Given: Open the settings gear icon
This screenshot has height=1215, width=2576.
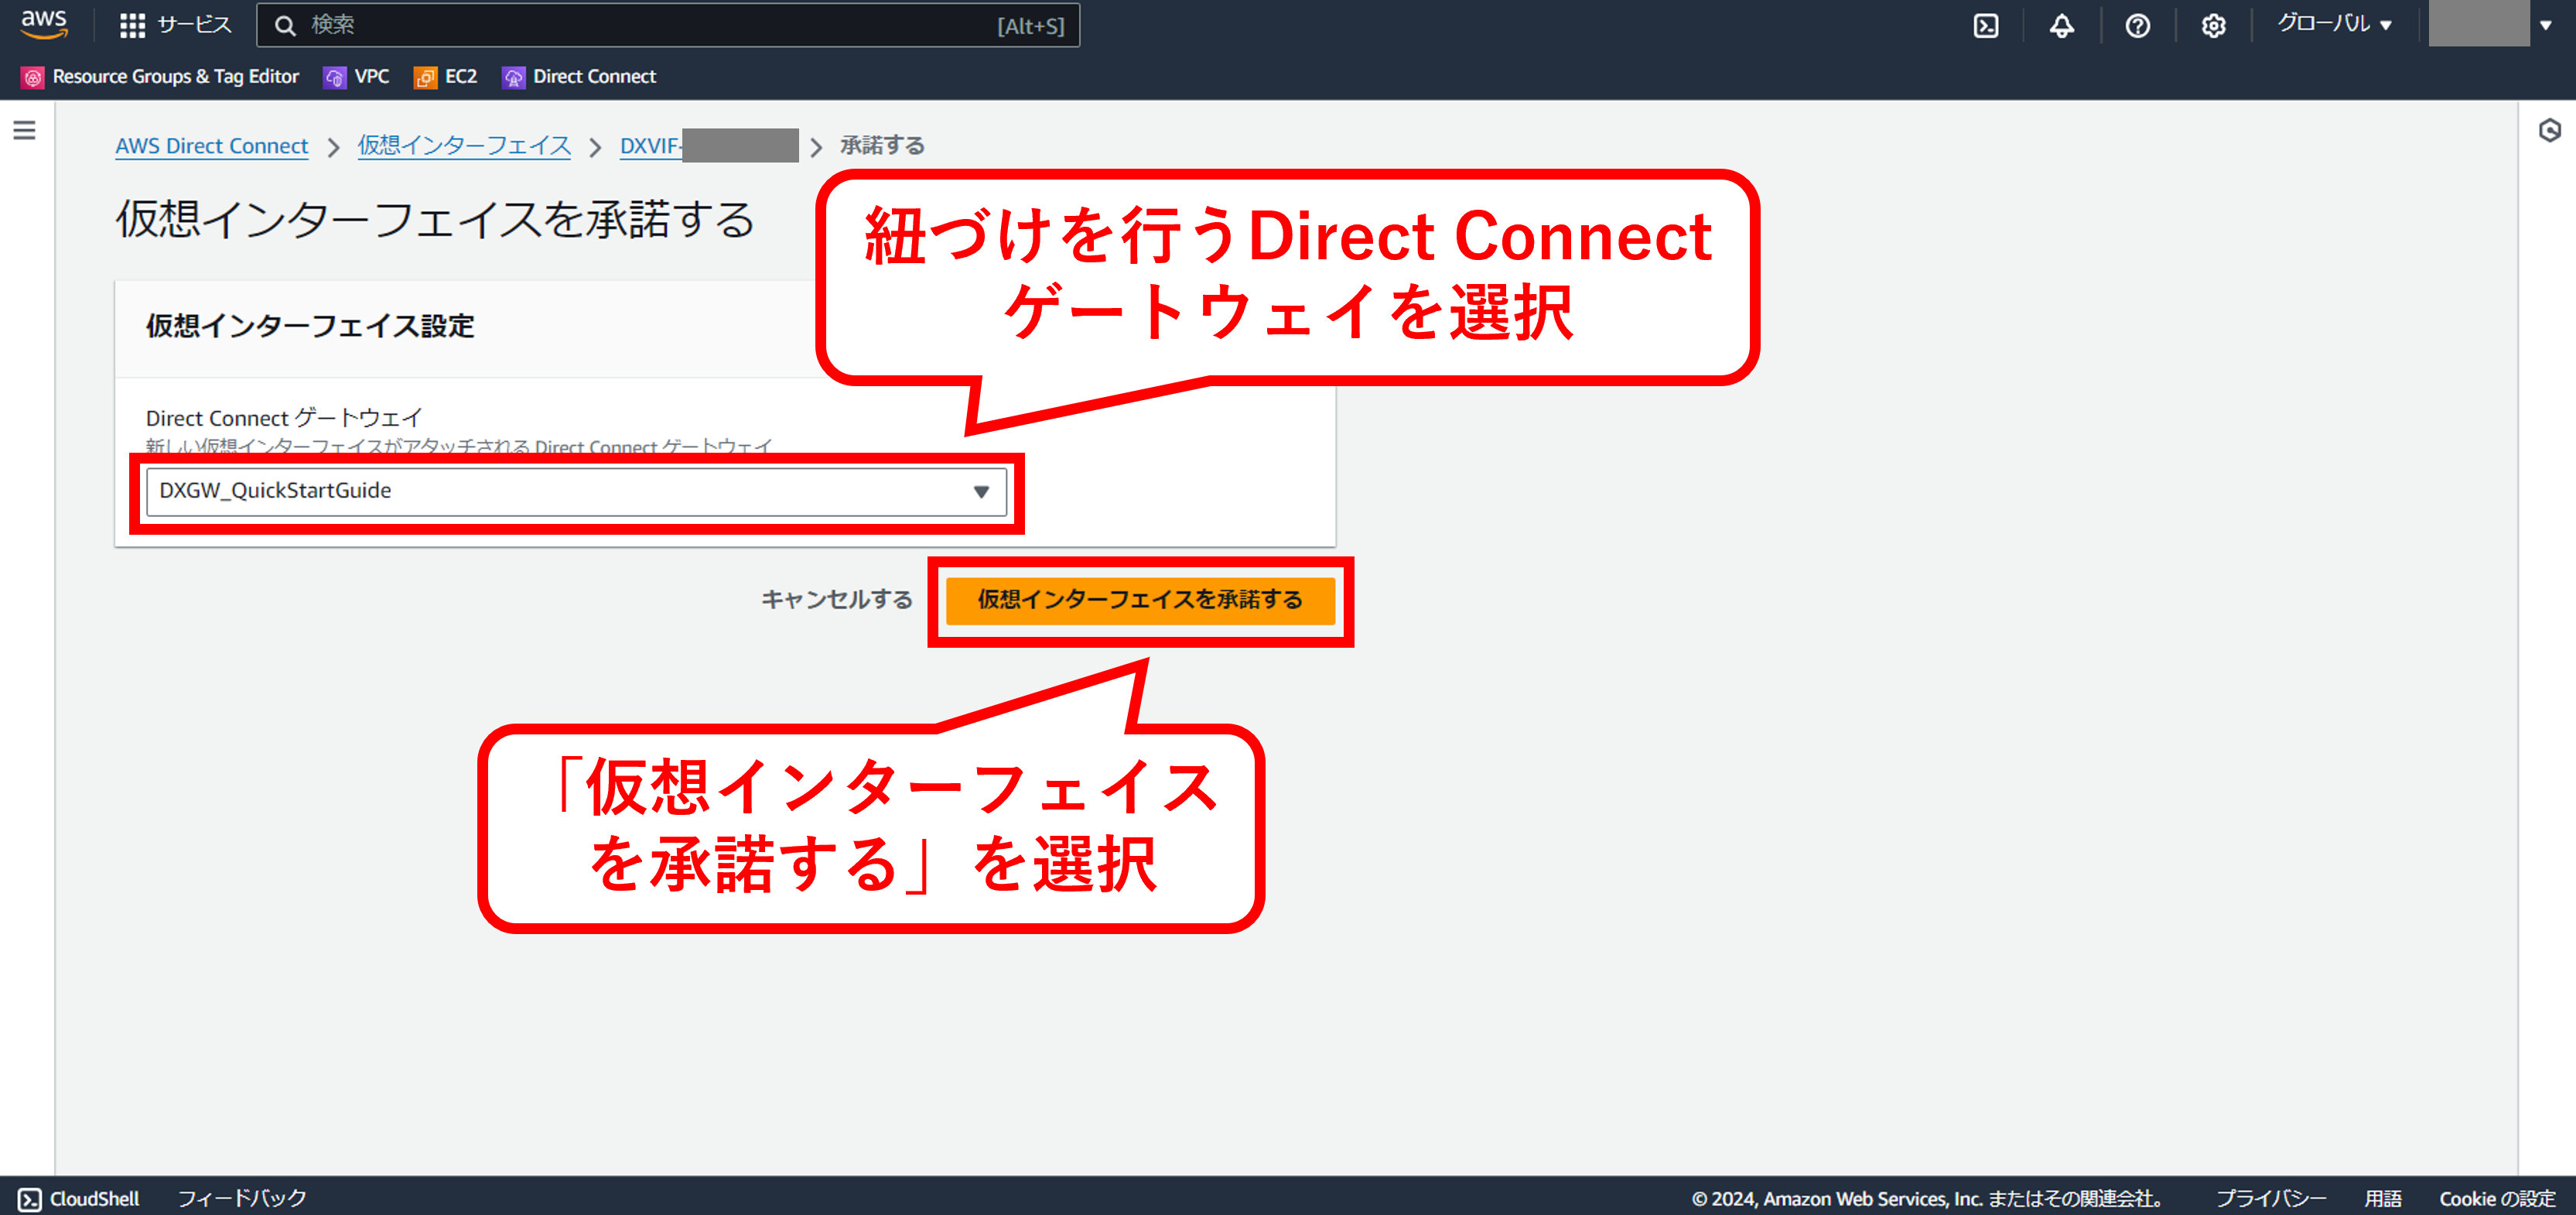Looking at the screenshot, I should point(2214,25).
